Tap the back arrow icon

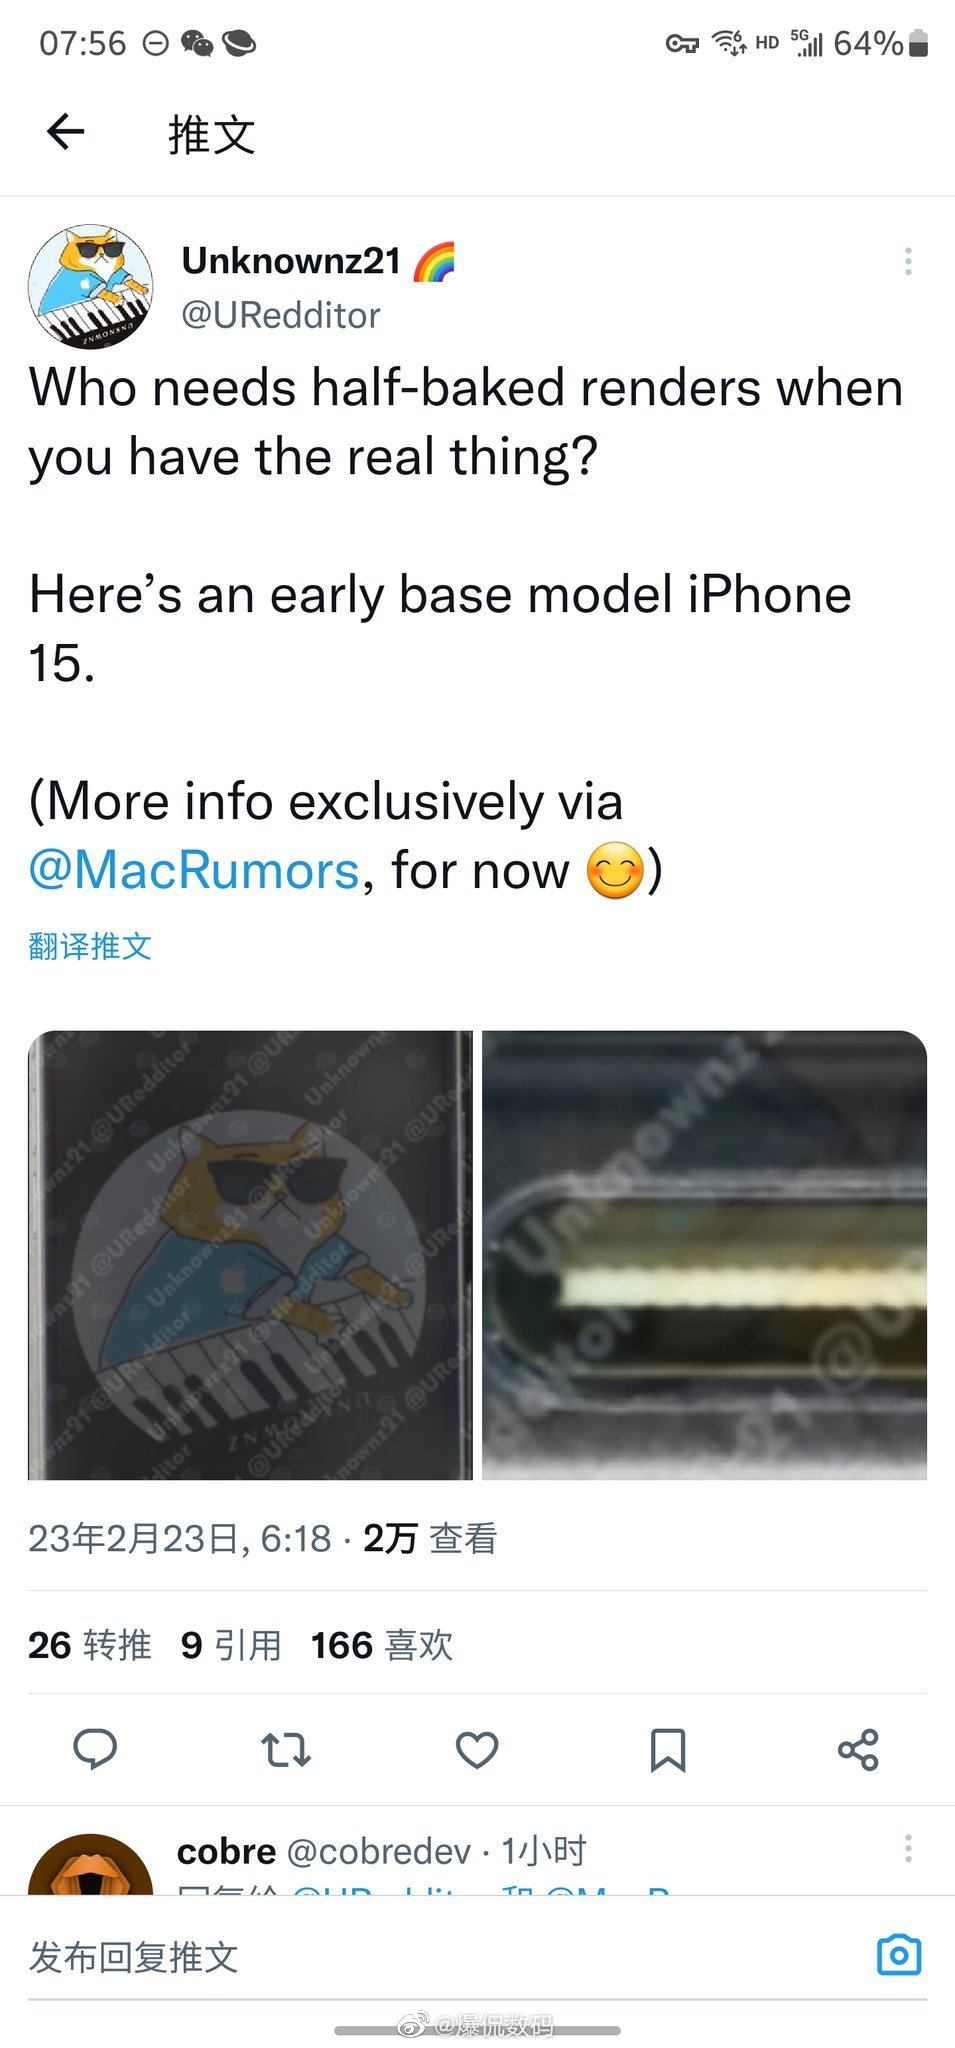(x=66, y=131)
